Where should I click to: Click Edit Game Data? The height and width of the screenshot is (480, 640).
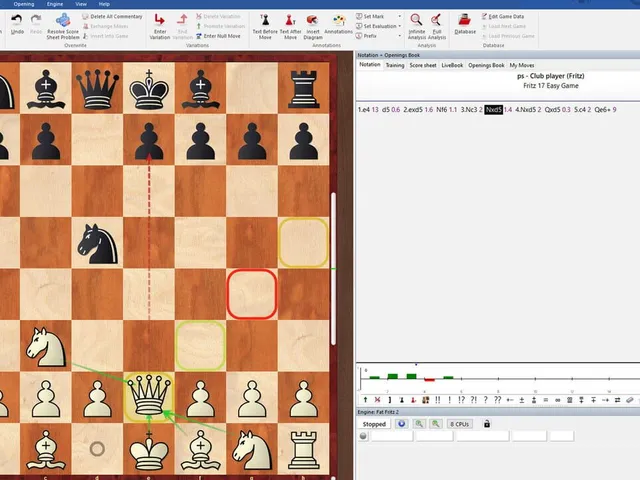coord(503,16)
